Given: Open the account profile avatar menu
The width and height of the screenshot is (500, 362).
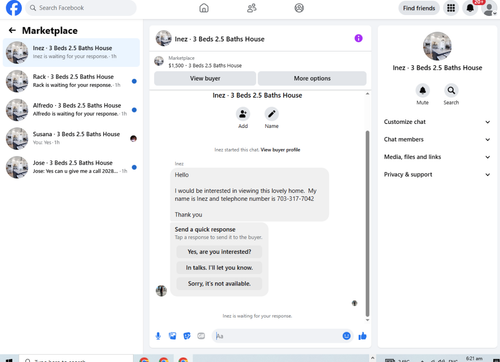Looking at the screenshot, I should pos(489,8).
